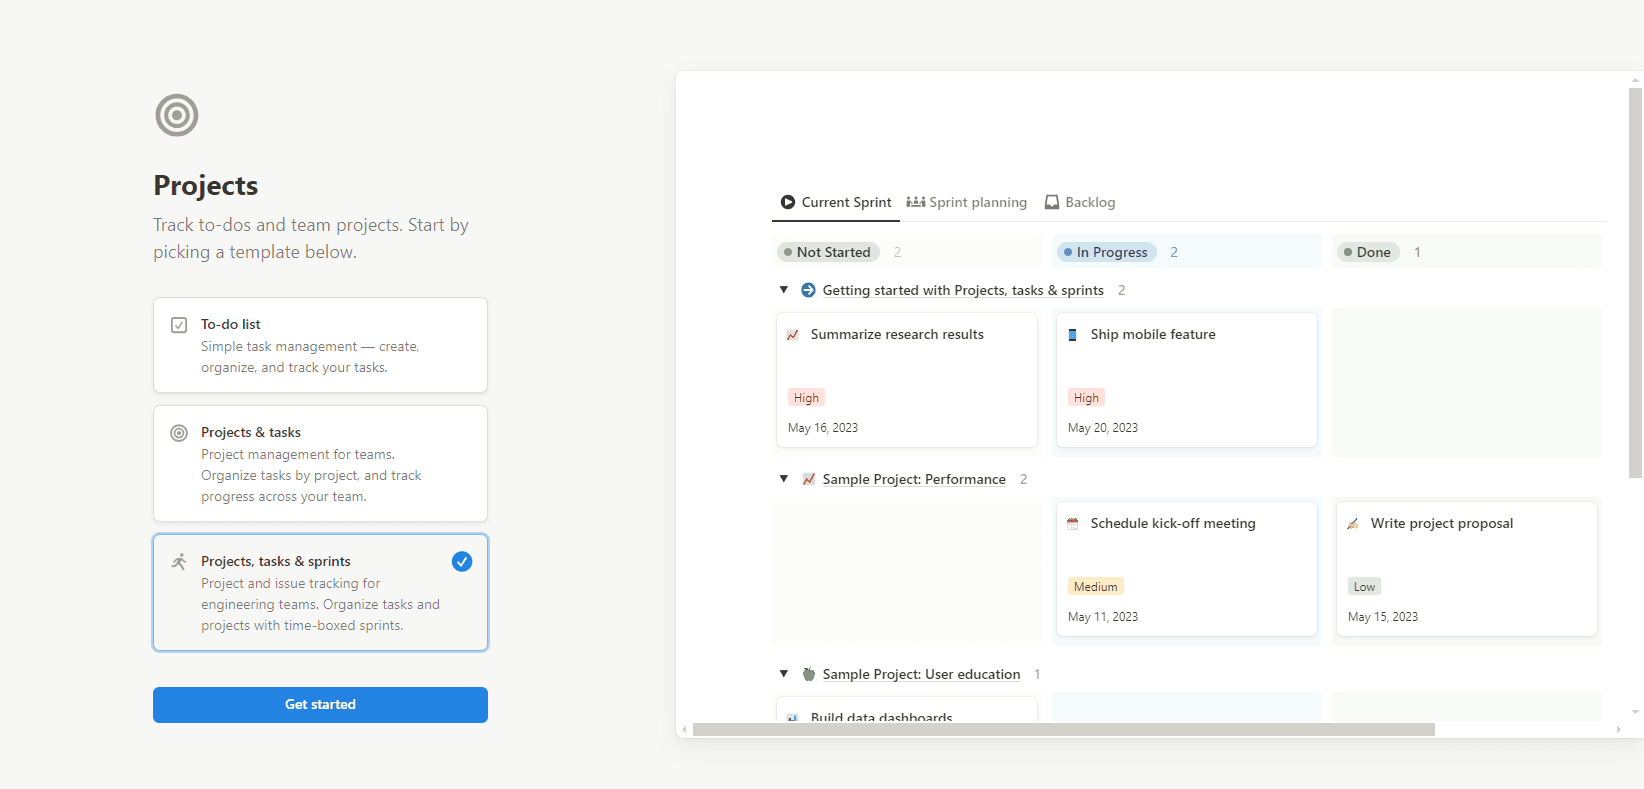Select the Projects, tasks & sprints template
Screen dimensions: 1644x789
(320, 592)
